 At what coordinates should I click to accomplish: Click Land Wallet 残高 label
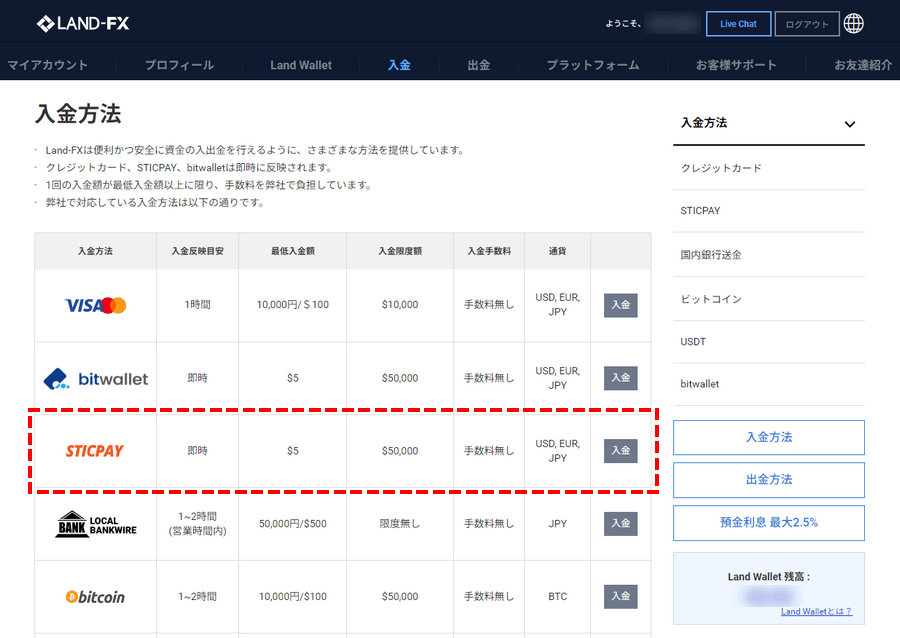pos(769,577)
